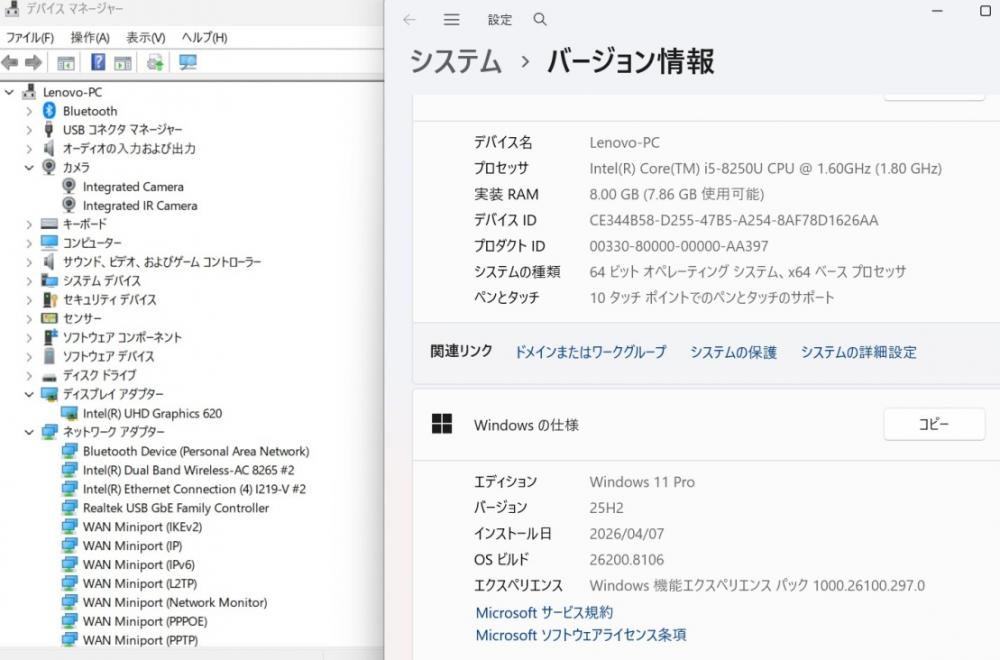Select WAN Miniport (L2TP) adapter
The width and height of the screenshot is (1000, 660).
140,583
